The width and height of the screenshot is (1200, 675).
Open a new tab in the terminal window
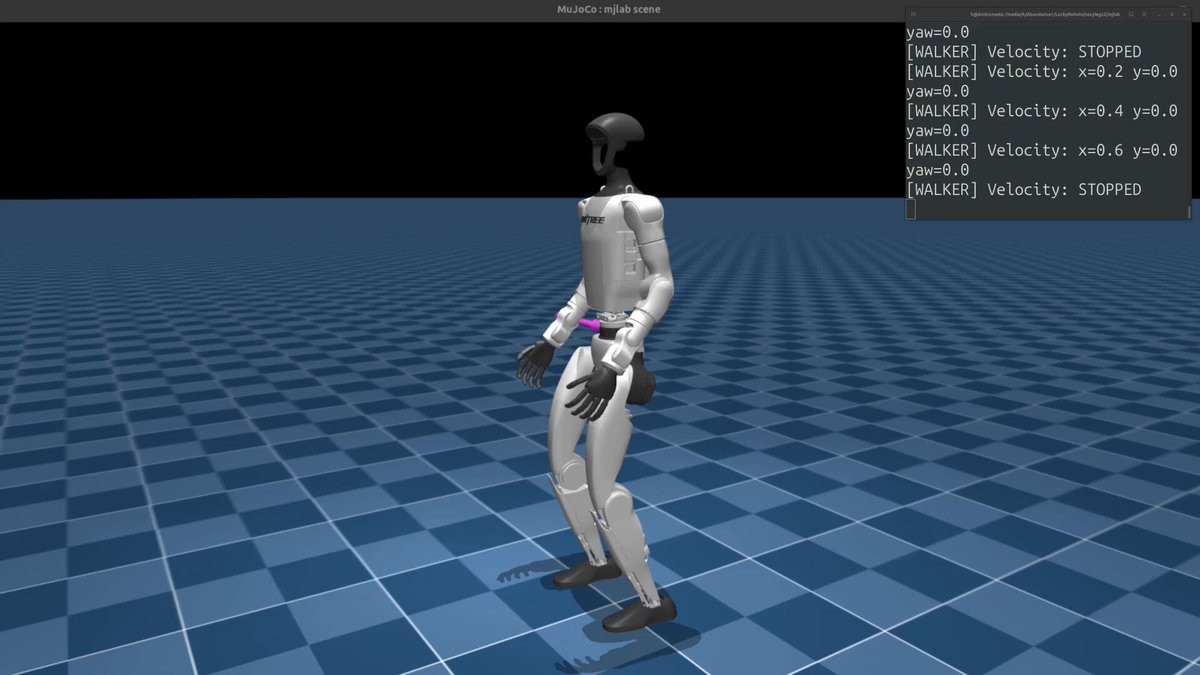click(x=913, y=14)
